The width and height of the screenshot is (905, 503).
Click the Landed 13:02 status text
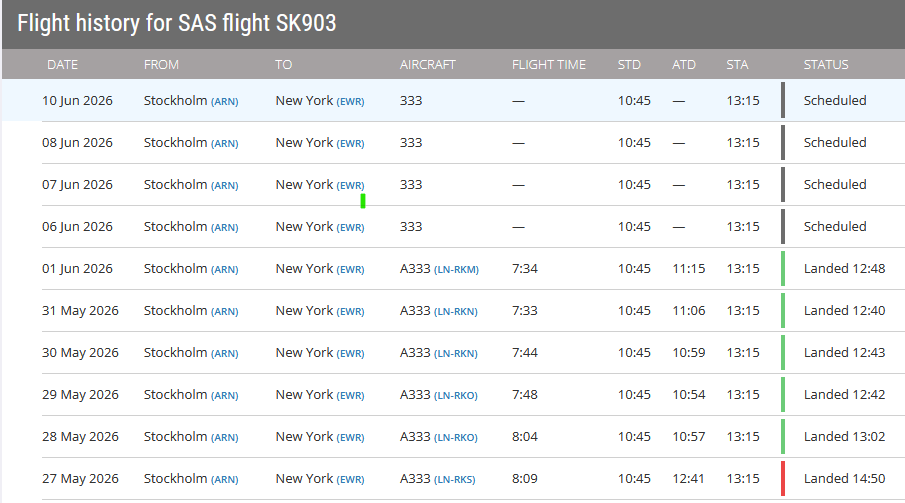click(x=844, y=437)
